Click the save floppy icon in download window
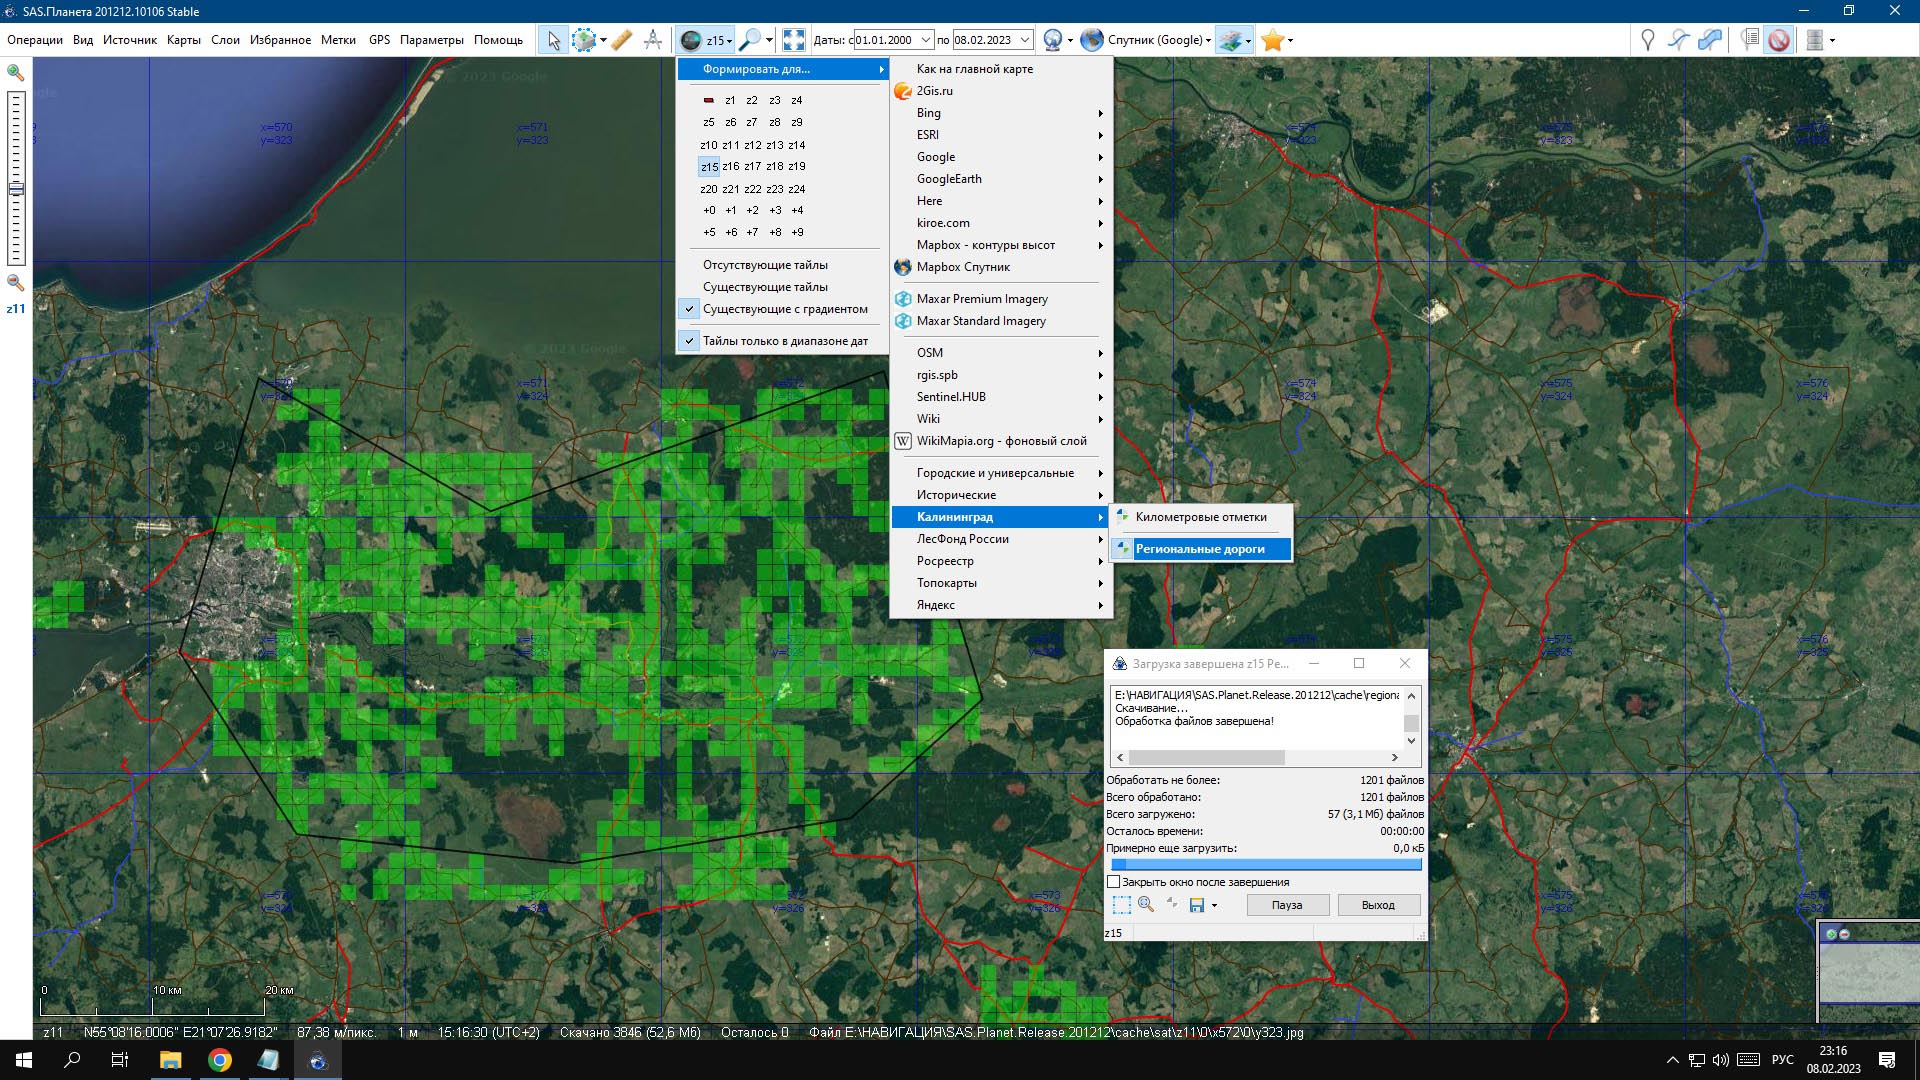The height and width of the screenshot is (1080, 1920). click(x=1197, y=905)
